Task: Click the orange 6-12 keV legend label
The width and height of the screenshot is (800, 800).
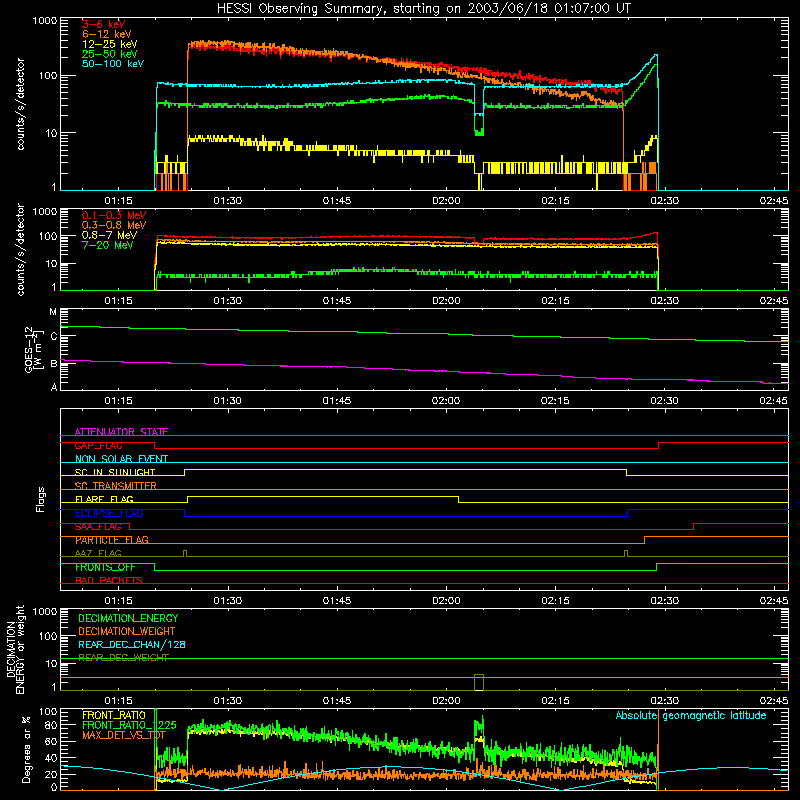Action: click(x=107, y=34)
